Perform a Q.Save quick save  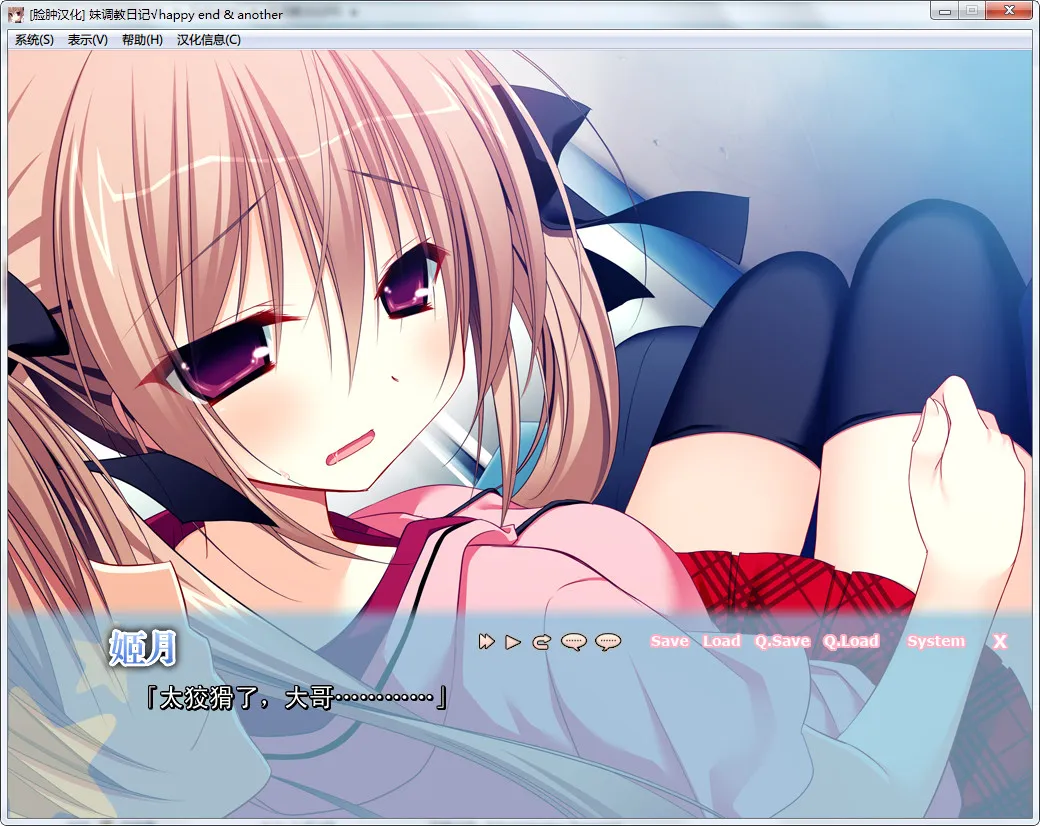(783, 642)
